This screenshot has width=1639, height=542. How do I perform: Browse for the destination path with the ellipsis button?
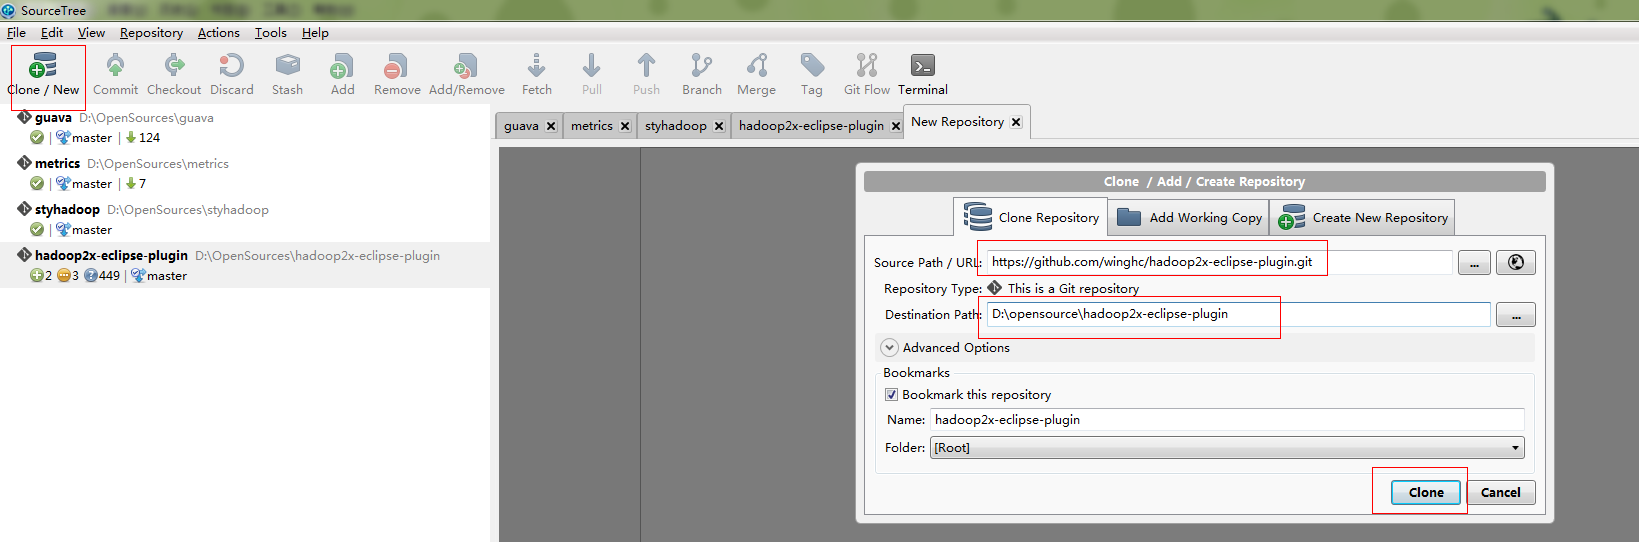click(1516, 315)
